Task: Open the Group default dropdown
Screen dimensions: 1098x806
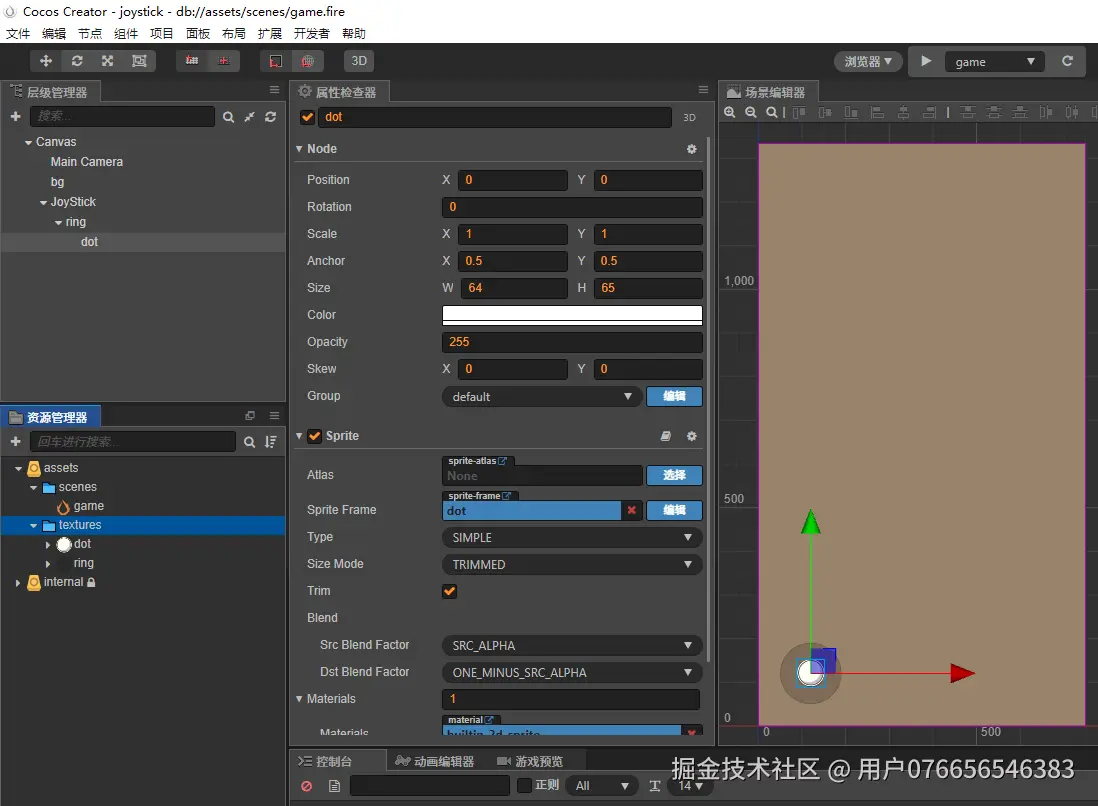Action: point(542,396)
